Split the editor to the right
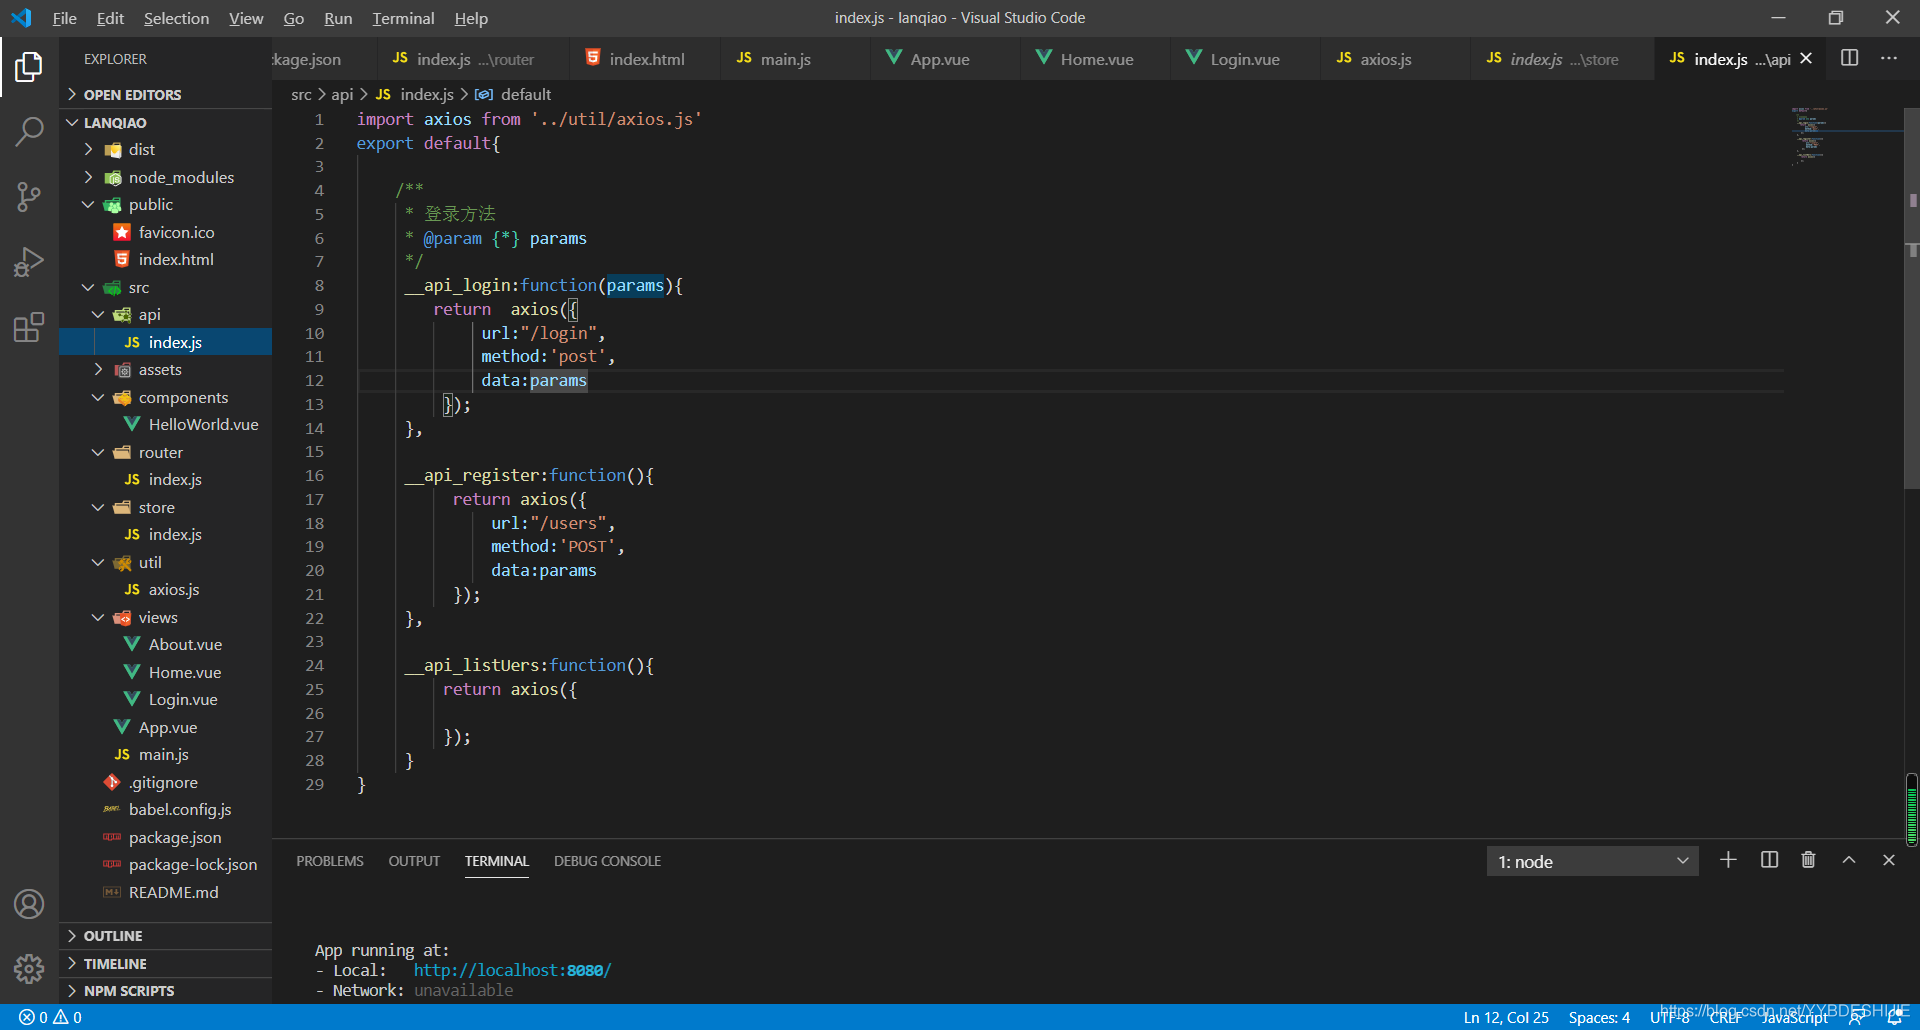This screenshot has width=1920, height=1030. click(1849, 58)
